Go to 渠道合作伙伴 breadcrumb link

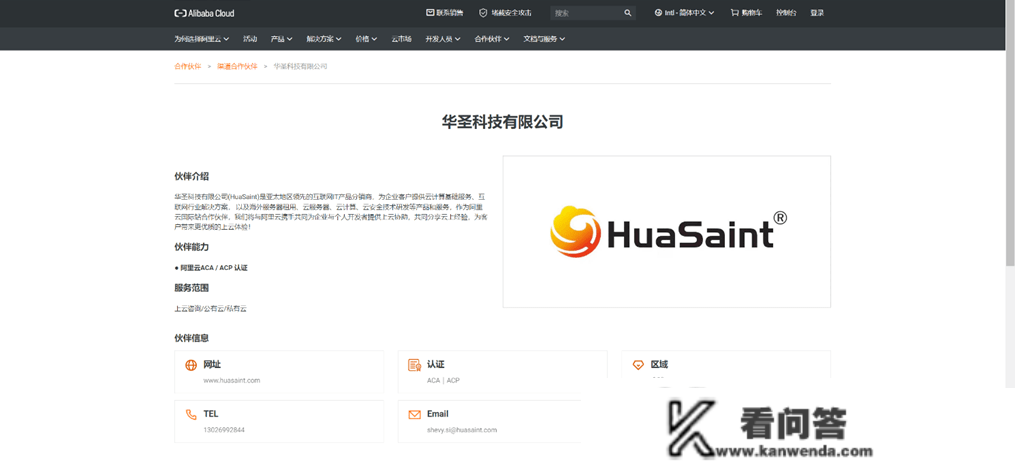[237, 66]
